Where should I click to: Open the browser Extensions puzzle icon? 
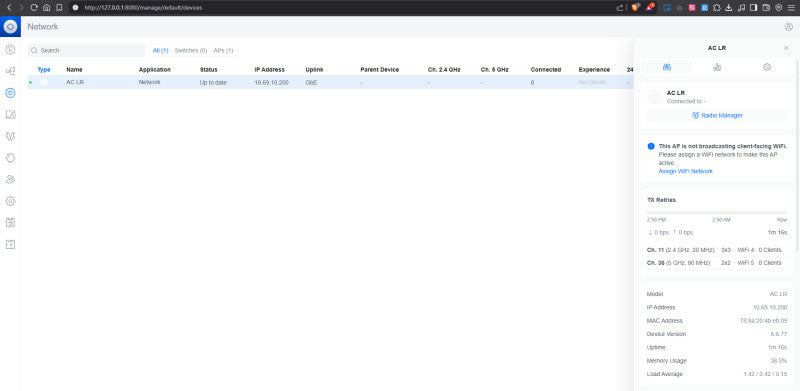(x=716, y=8)
